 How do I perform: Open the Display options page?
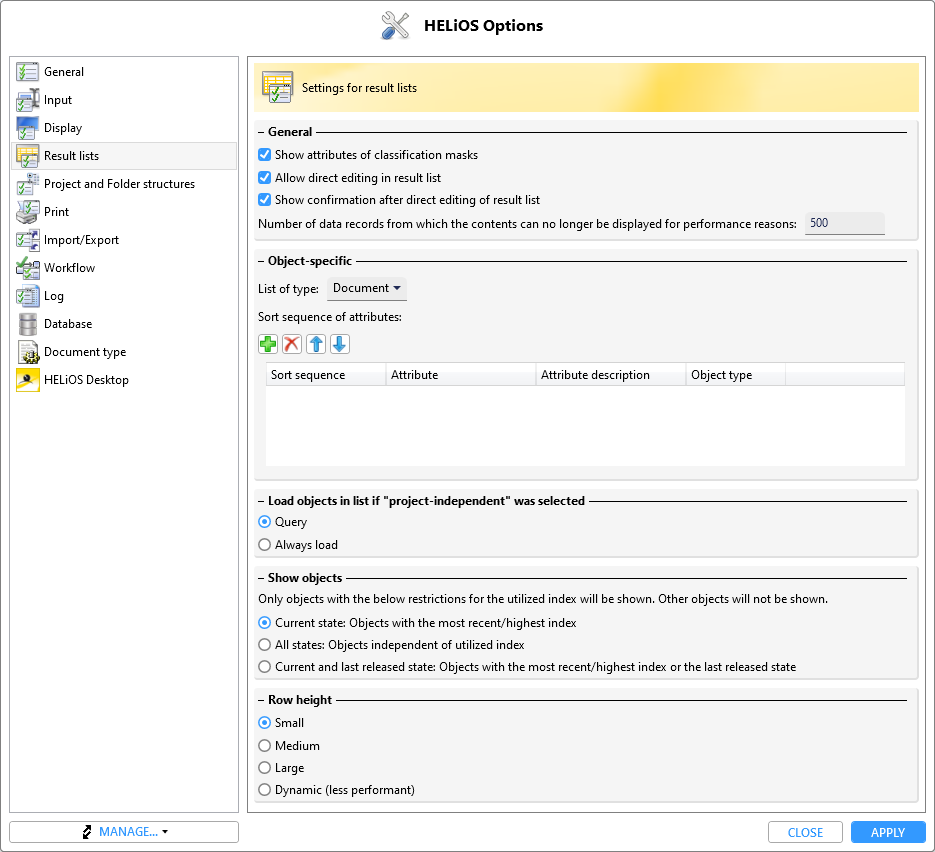(124, 128)
